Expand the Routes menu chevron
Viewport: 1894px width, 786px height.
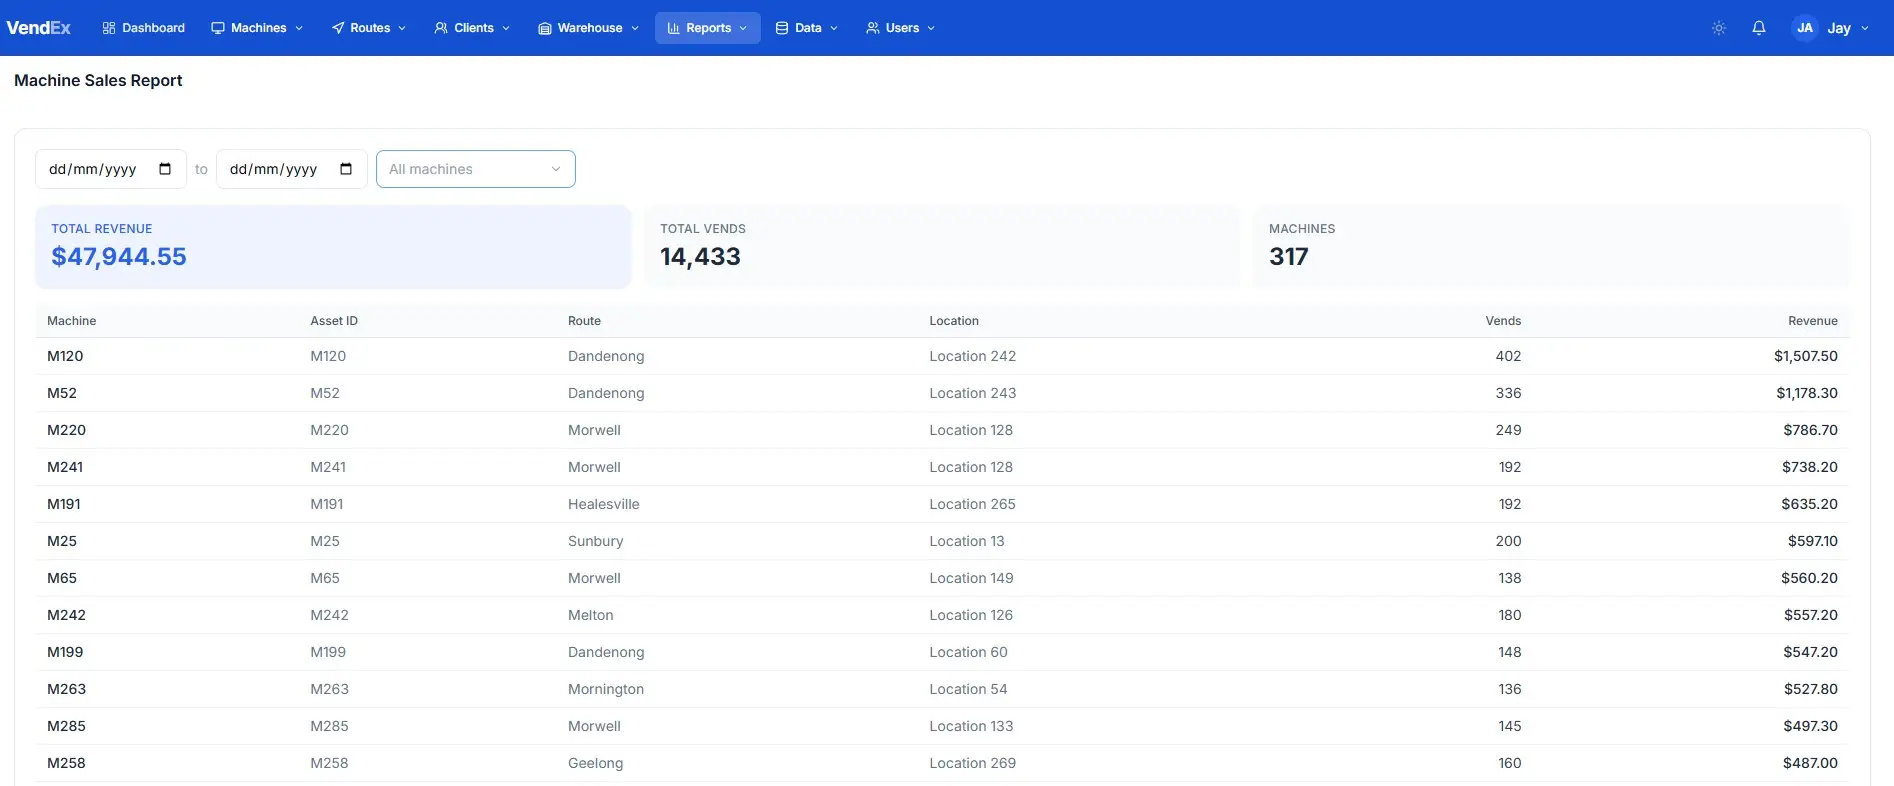[402, 28]
